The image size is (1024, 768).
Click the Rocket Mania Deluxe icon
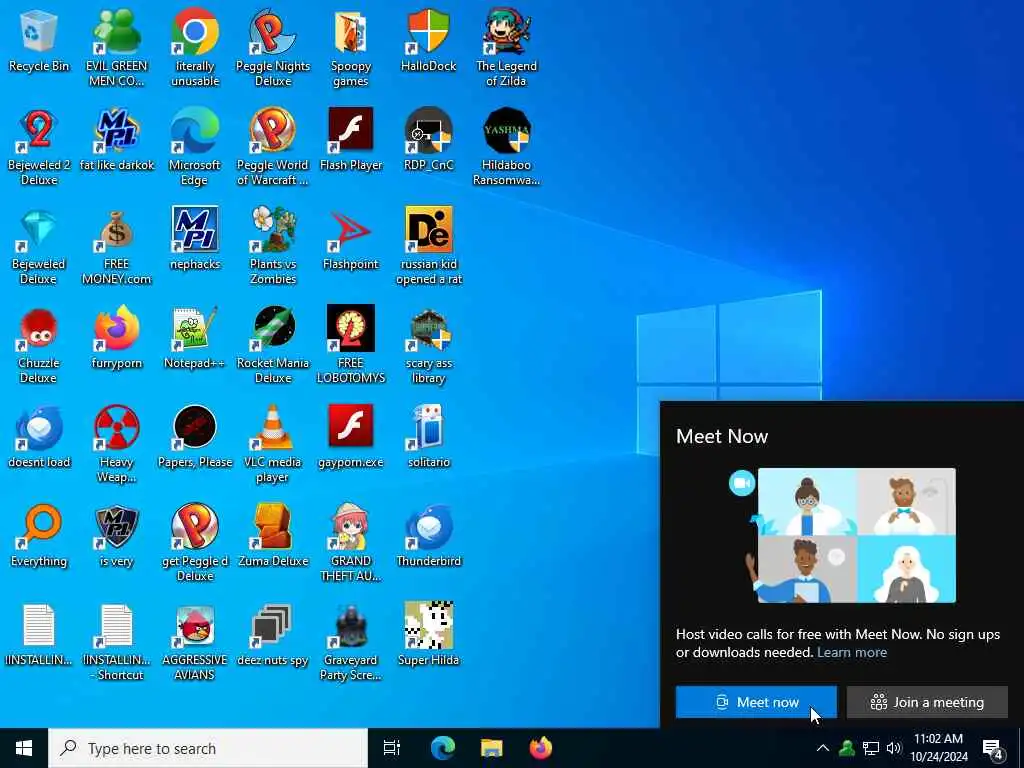click(x=272, y=345)
